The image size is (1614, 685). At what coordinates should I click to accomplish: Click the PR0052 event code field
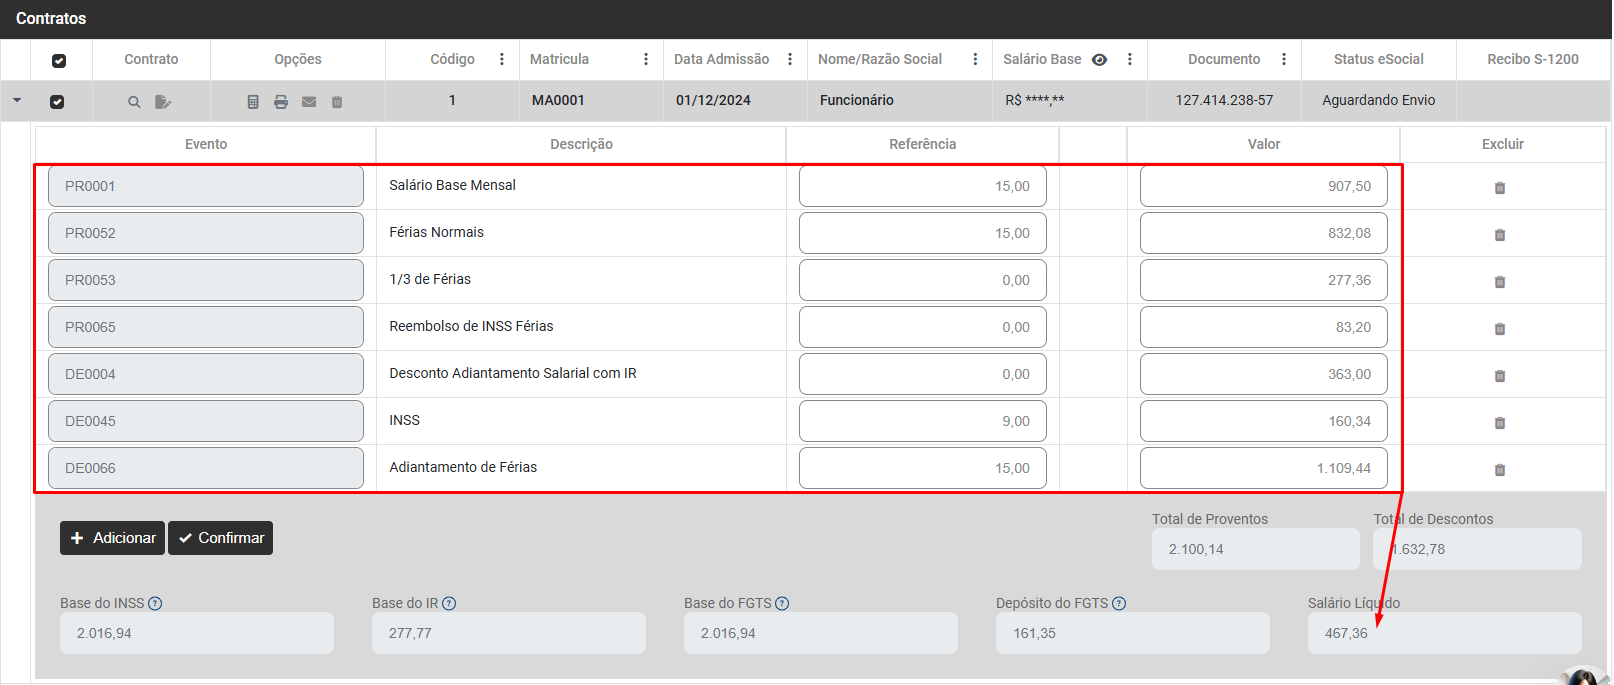point(206,233)
